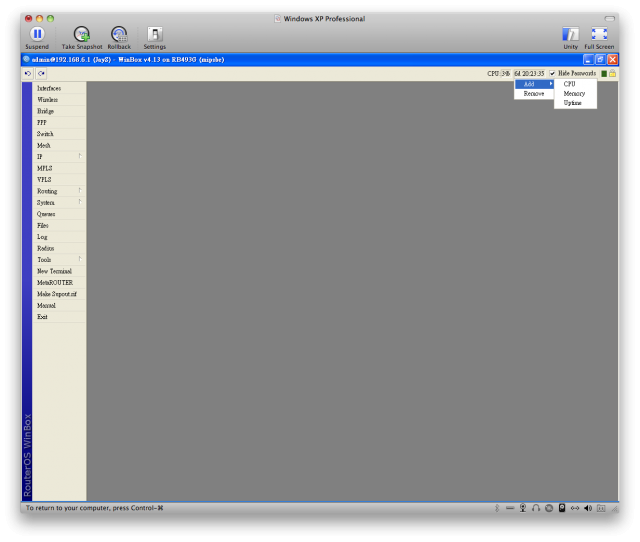The height and width of the screenshot is (542, 640).
Task: Click the network adapter arrows icon
Action: (x=575, y=508)
